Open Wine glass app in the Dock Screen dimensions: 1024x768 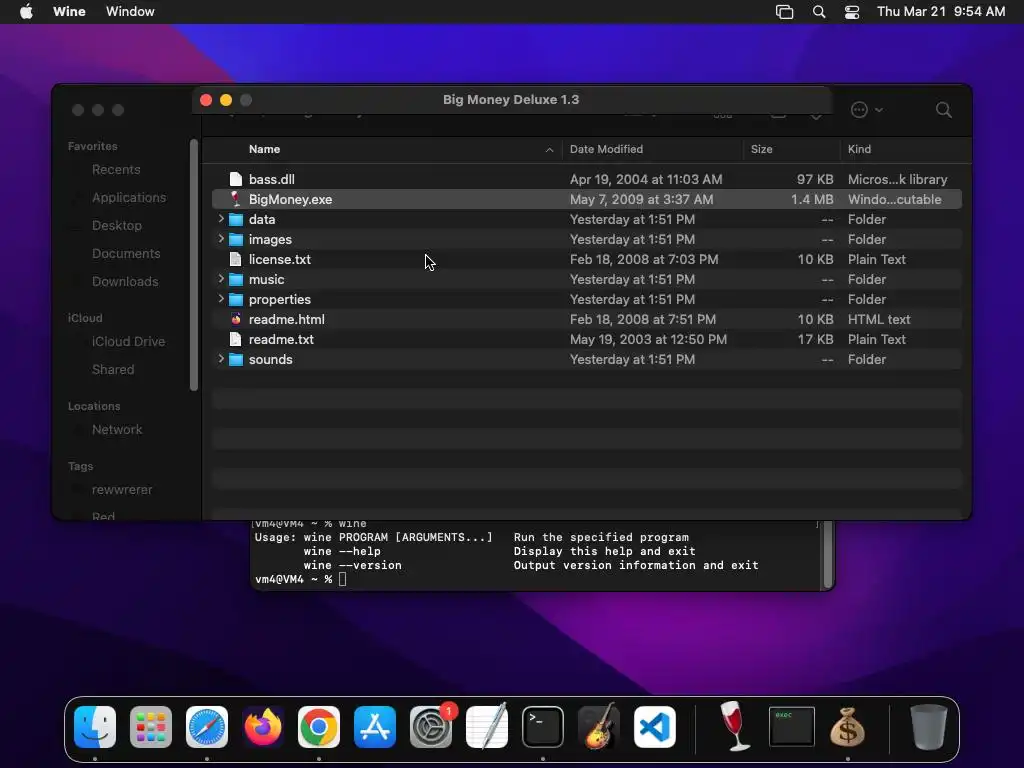coord(735,726)
